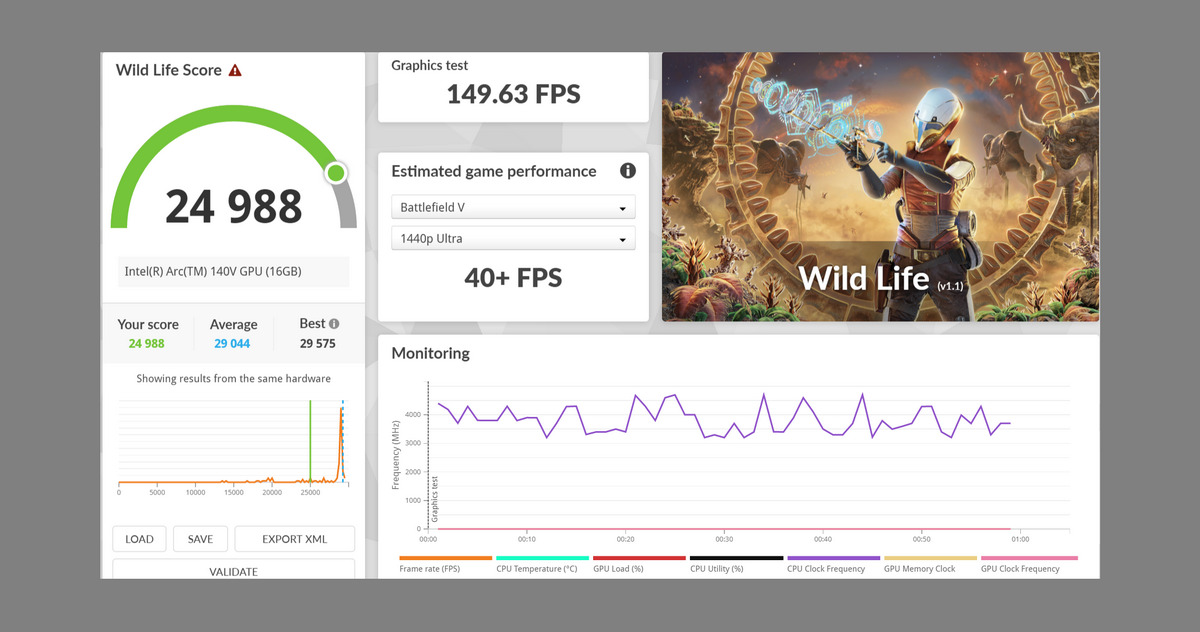The height and width of the screenshot is (632, 1200).
Task: Click the VALIDATE button
Action: click(234, 570)
